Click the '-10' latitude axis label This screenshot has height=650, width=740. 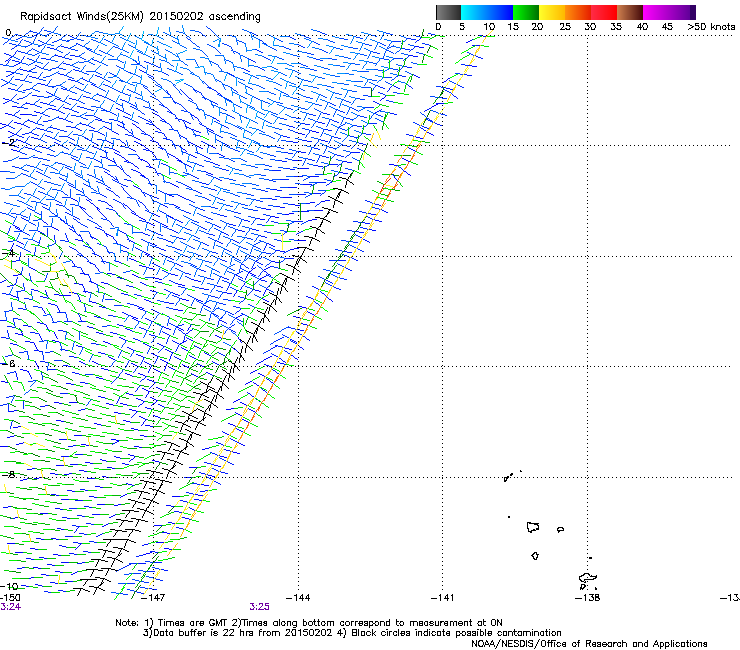click(x=10, y=586)
